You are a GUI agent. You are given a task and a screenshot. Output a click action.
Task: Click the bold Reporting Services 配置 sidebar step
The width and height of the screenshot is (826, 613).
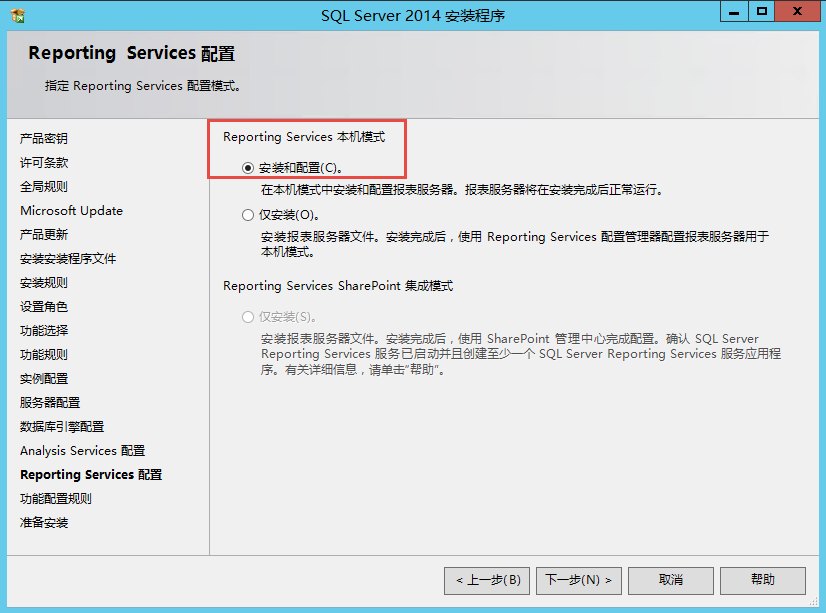click(x=91, y=474)
